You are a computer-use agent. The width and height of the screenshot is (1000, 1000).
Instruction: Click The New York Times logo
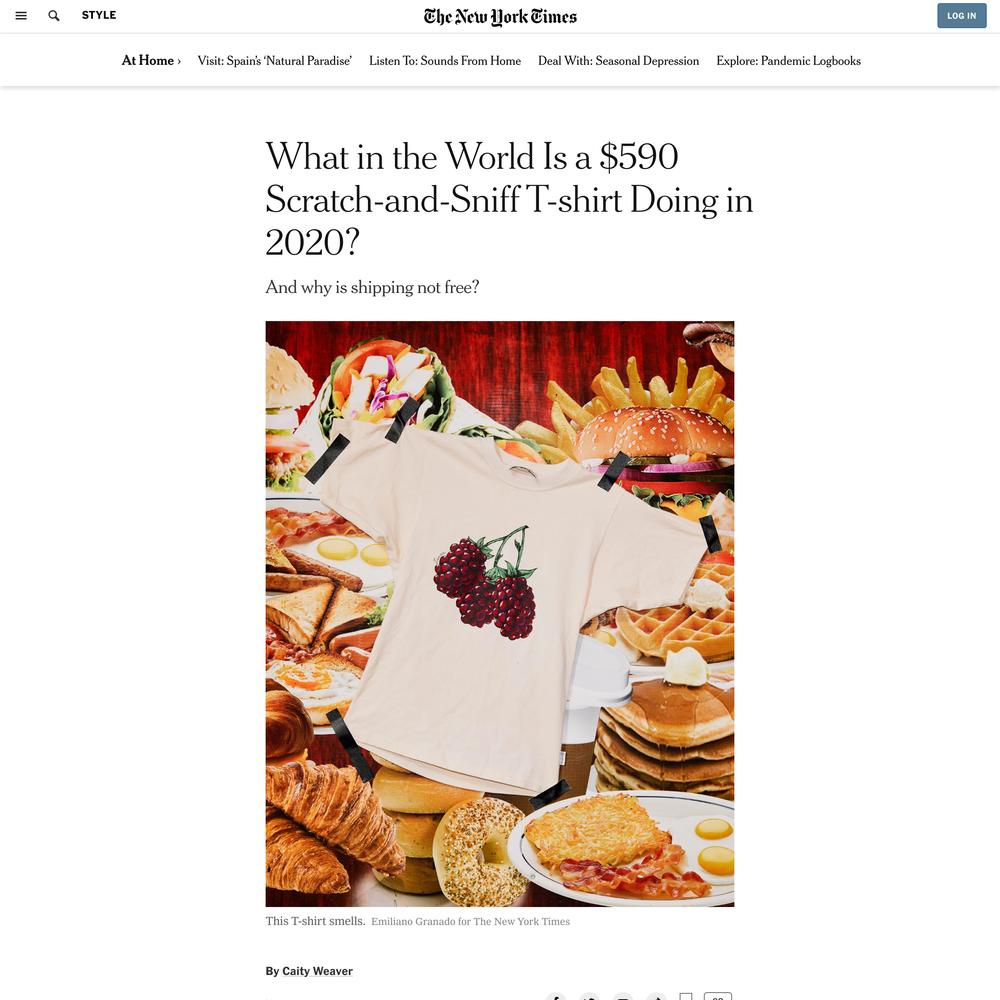[x=500, y=17]
